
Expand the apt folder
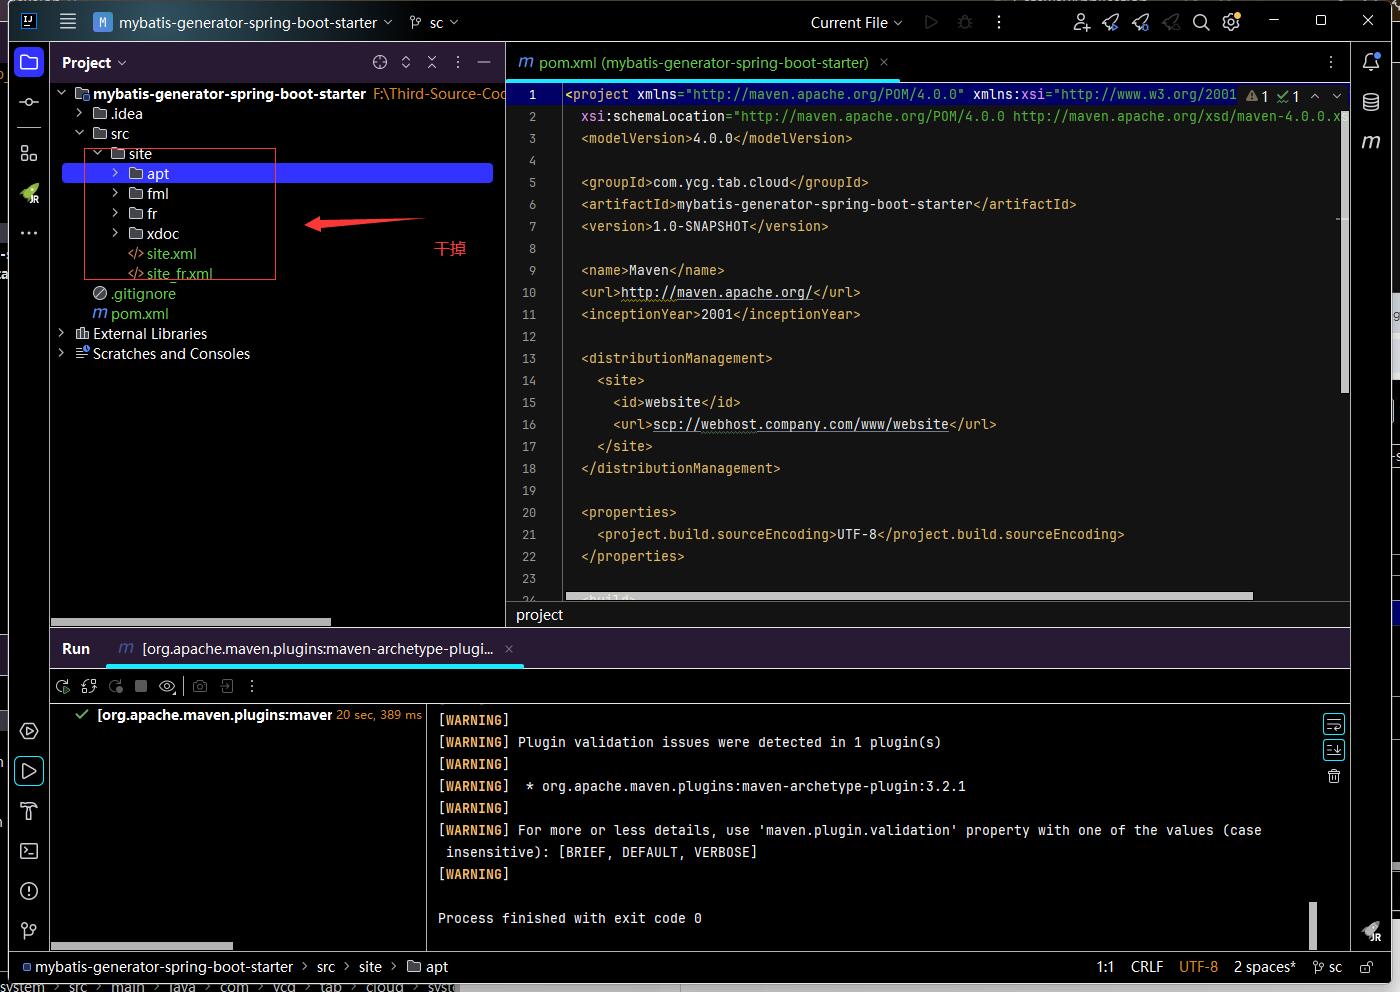coord(115,174)
